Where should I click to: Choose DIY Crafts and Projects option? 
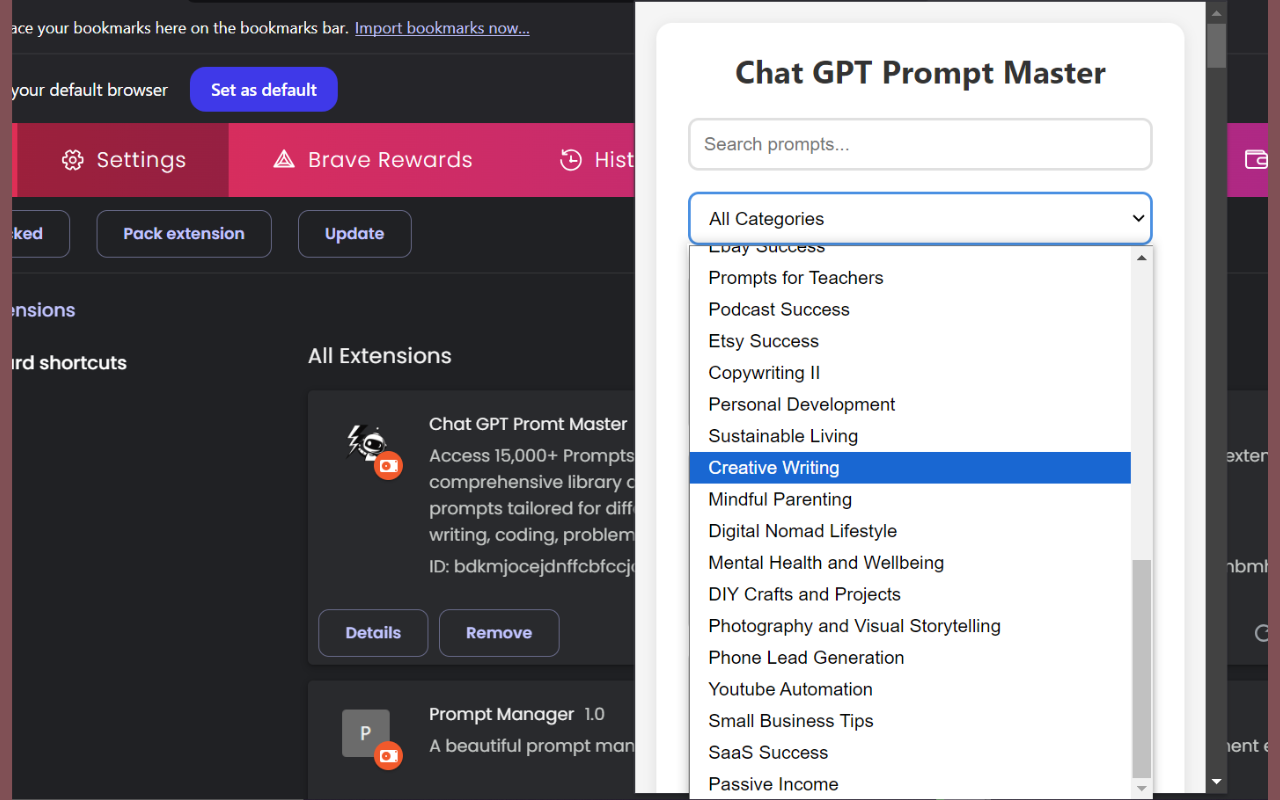click(910, 595)
